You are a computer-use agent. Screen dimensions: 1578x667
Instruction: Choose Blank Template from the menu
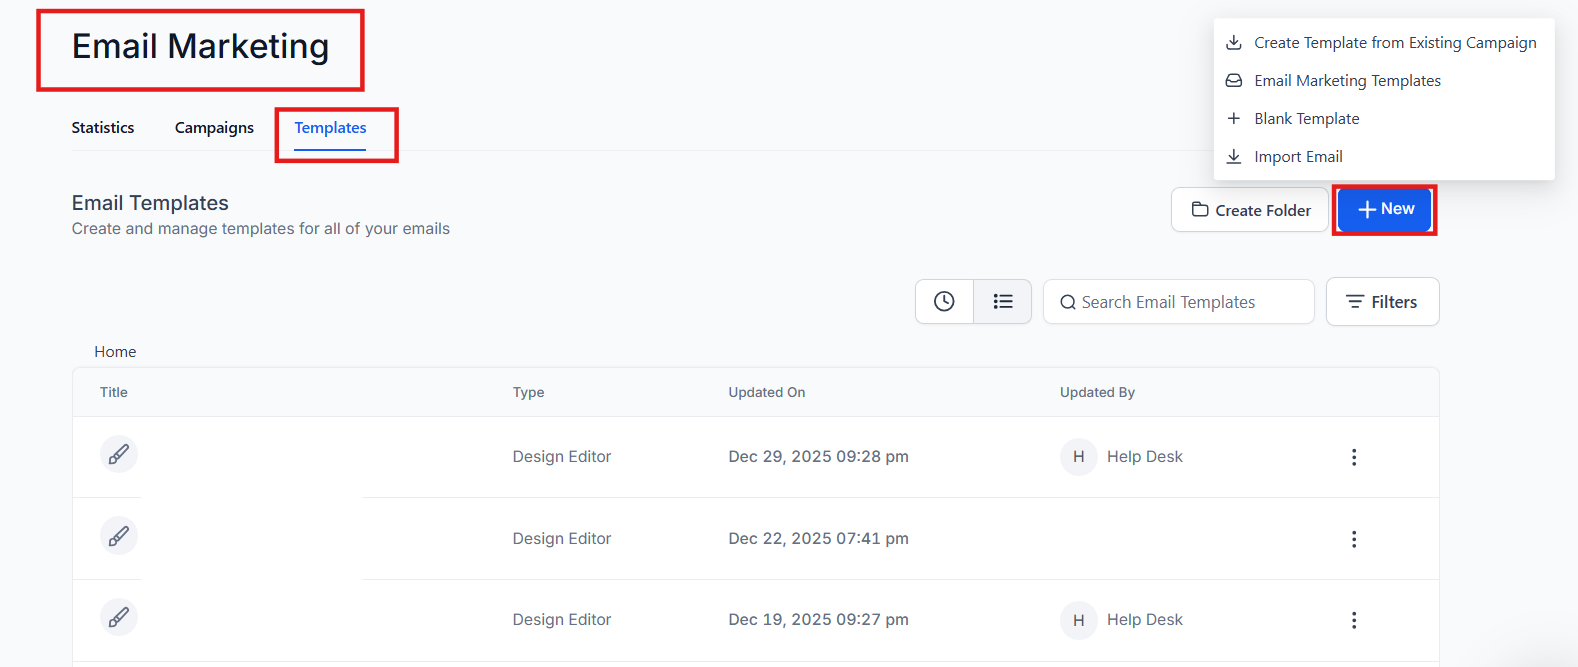(1306, 119)
